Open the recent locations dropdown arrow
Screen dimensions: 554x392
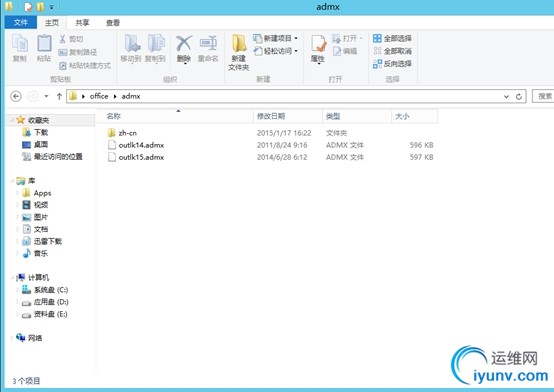pos(46,96)
